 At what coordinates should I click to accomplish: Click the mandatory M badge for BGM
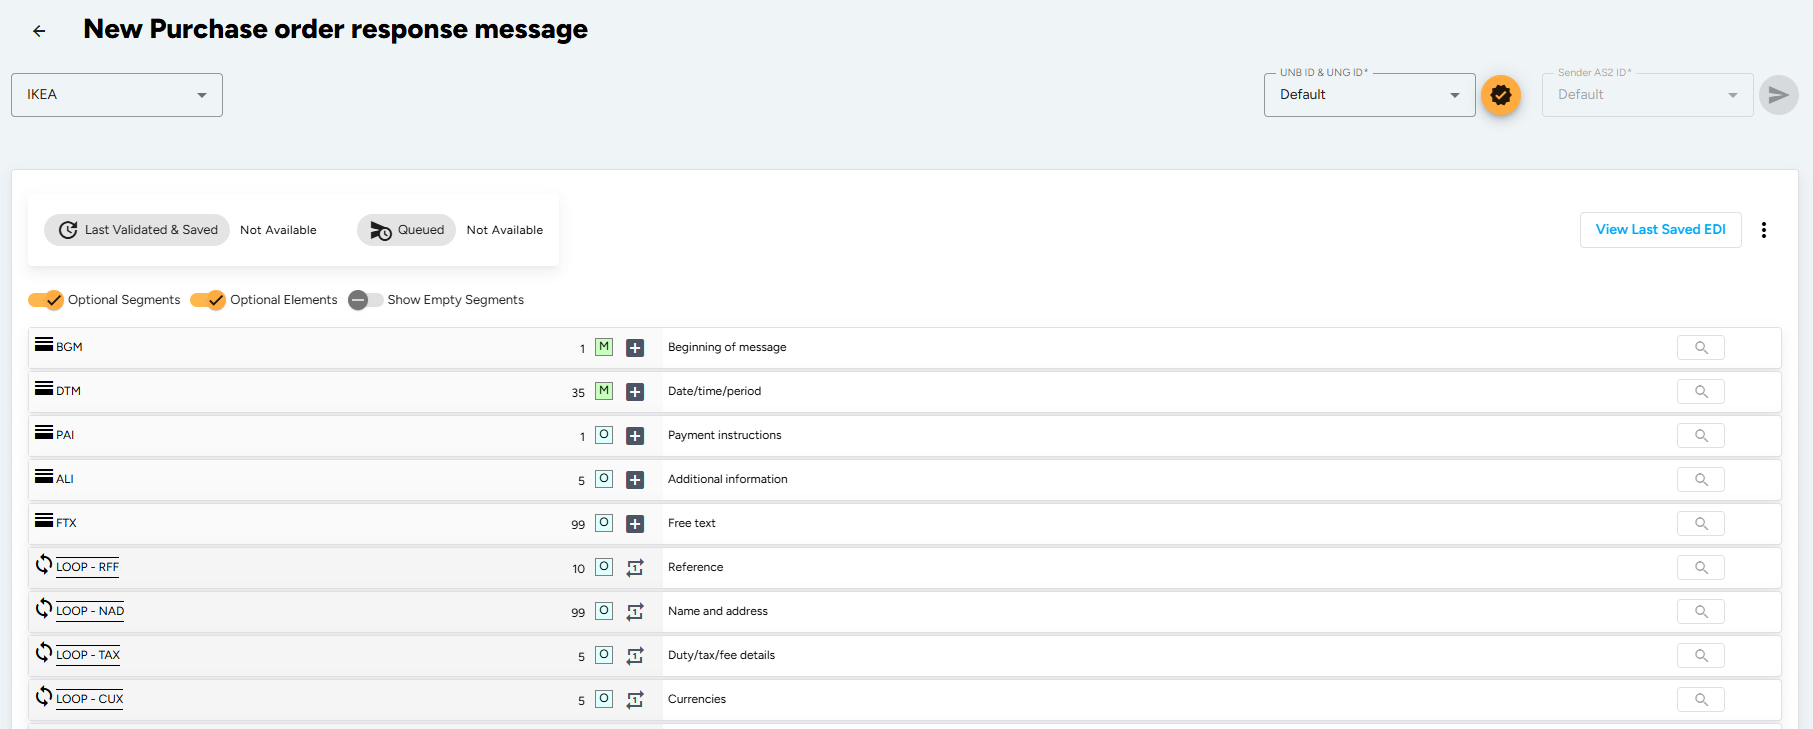point(604,347)
